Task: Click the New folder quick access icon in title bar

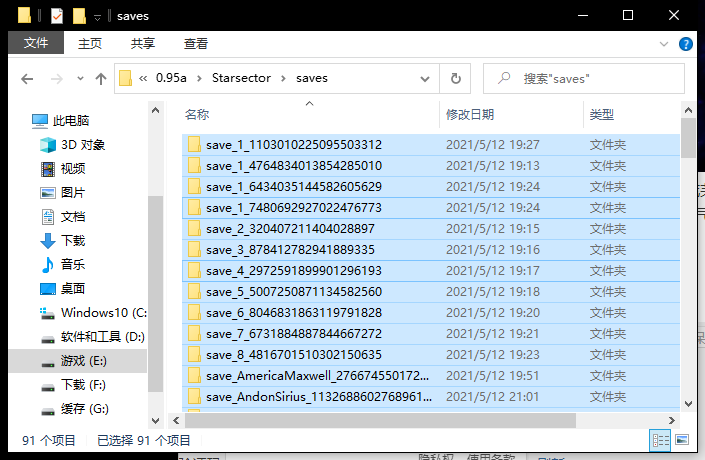Action: coord(79,16)
